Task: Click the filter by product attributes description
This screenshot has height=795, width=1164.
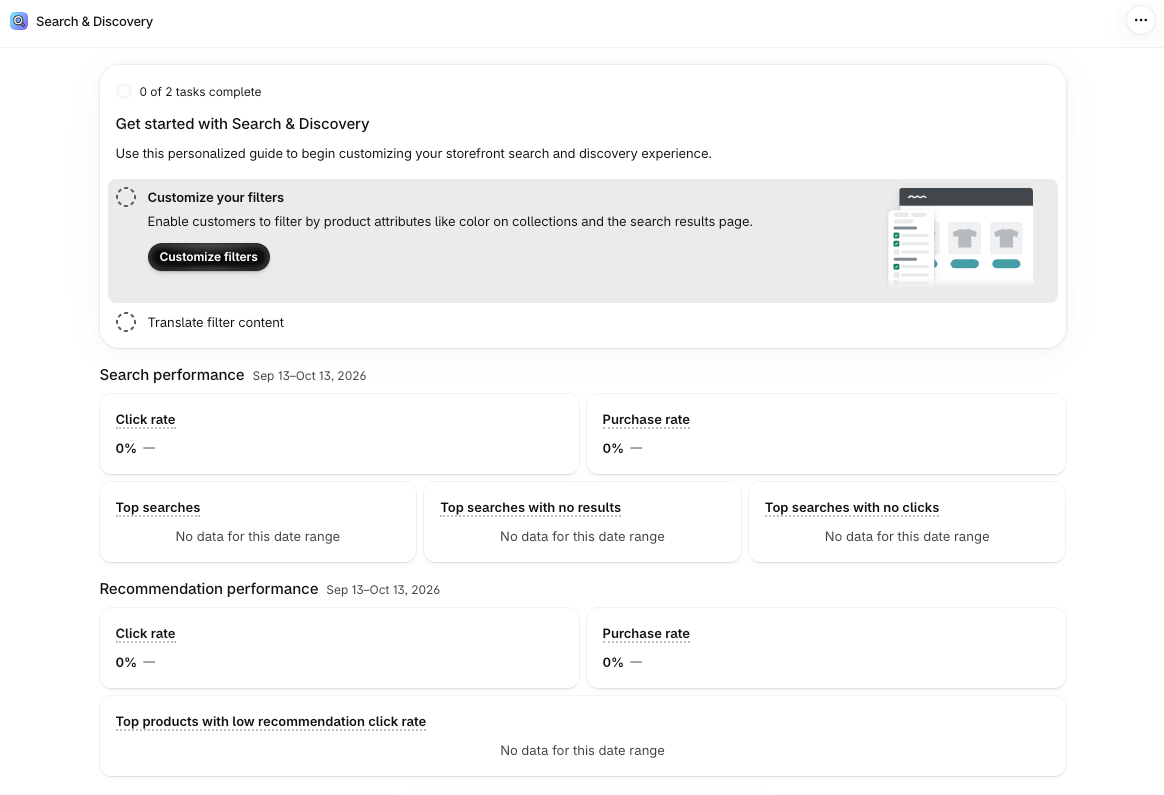Action: coord(450,221)
